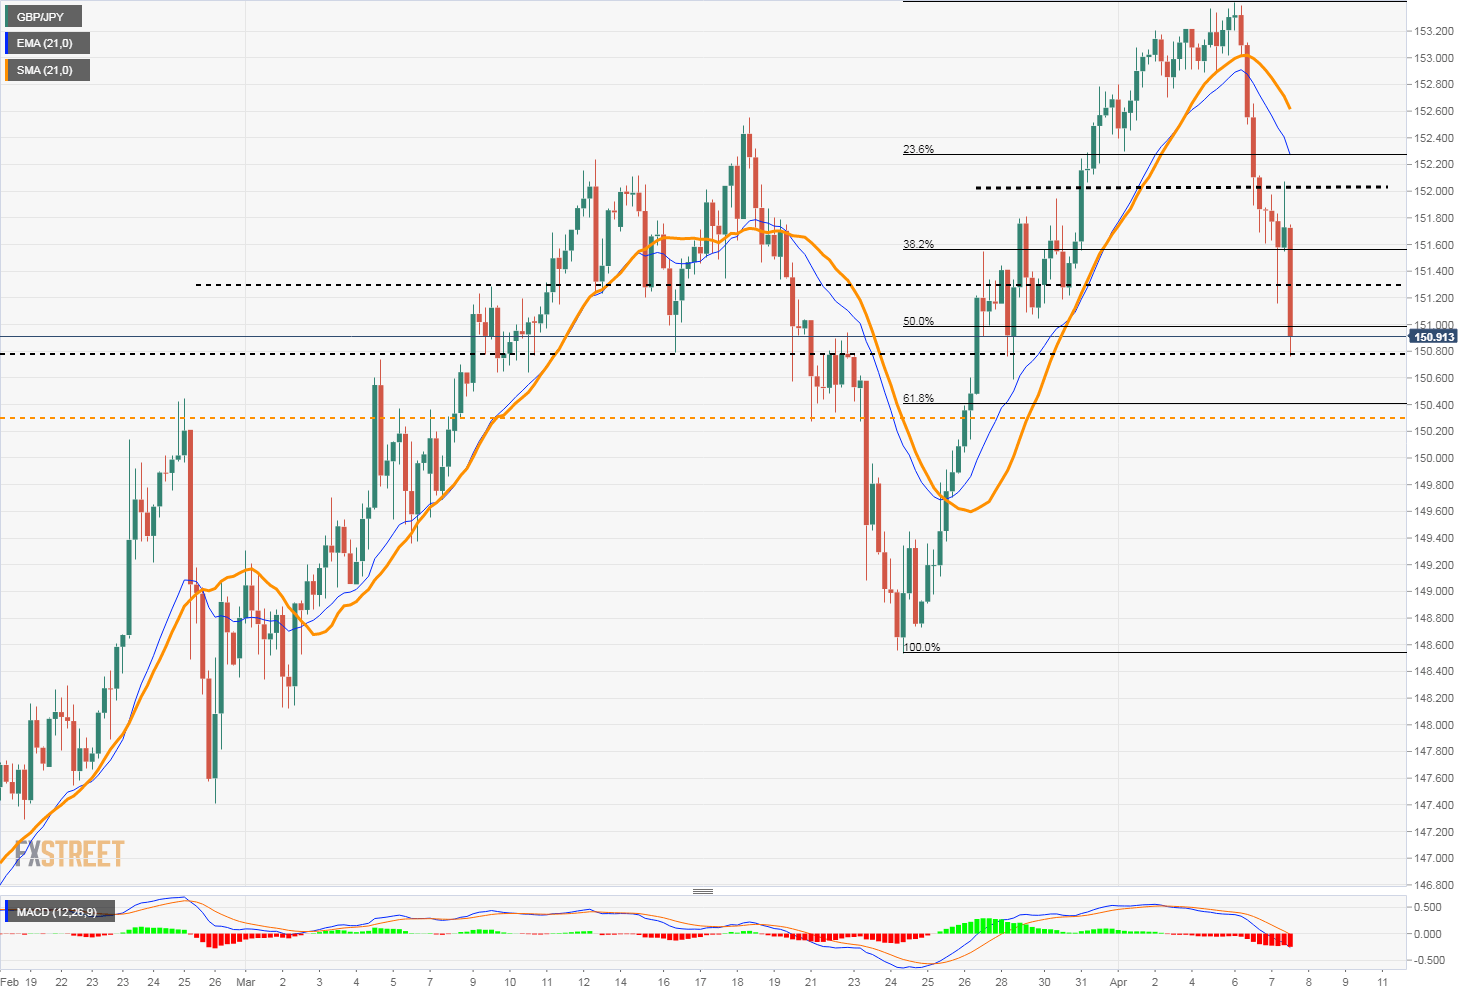Click the 149.000 price axis label
1477x995 pixels.
1434,592
